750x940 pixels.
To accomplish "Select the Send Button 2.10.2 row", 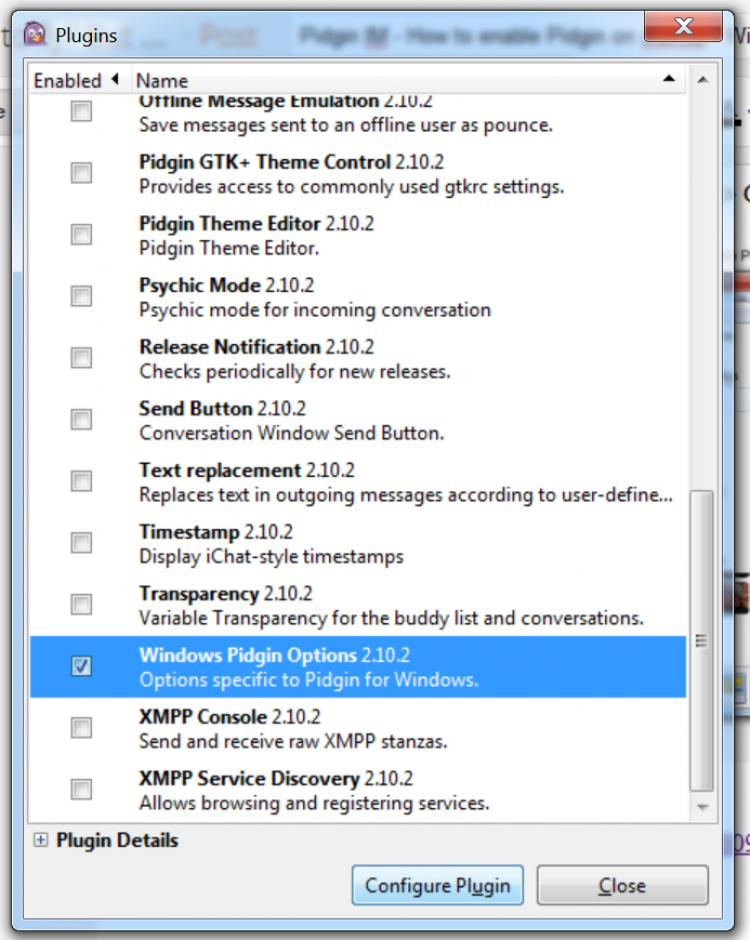I will point(358,420).
